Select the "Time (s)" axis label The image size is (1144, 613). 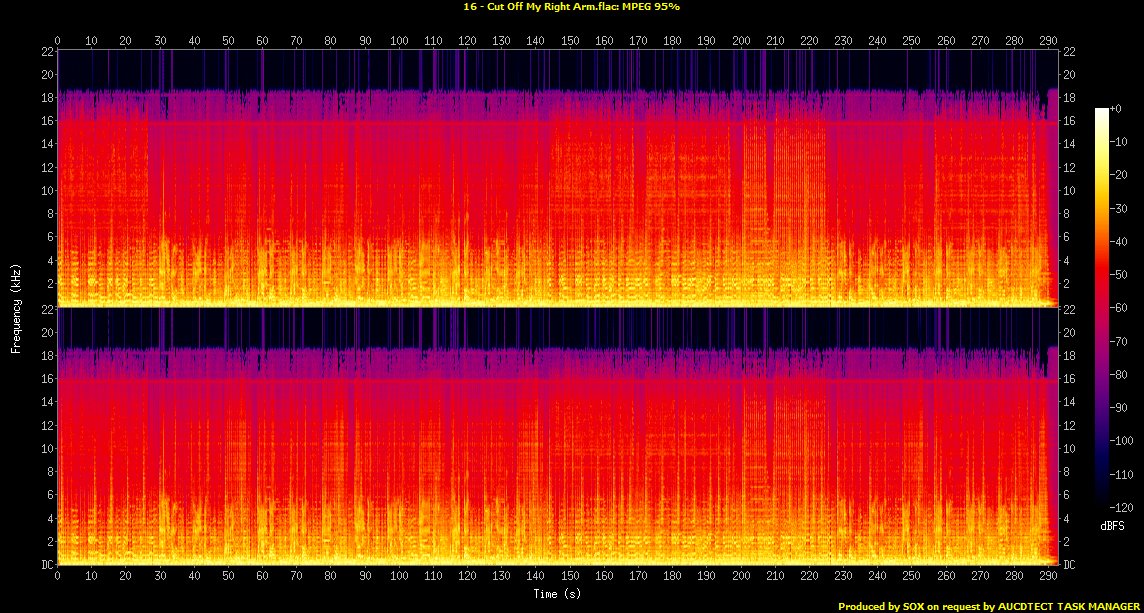(556, 594)
